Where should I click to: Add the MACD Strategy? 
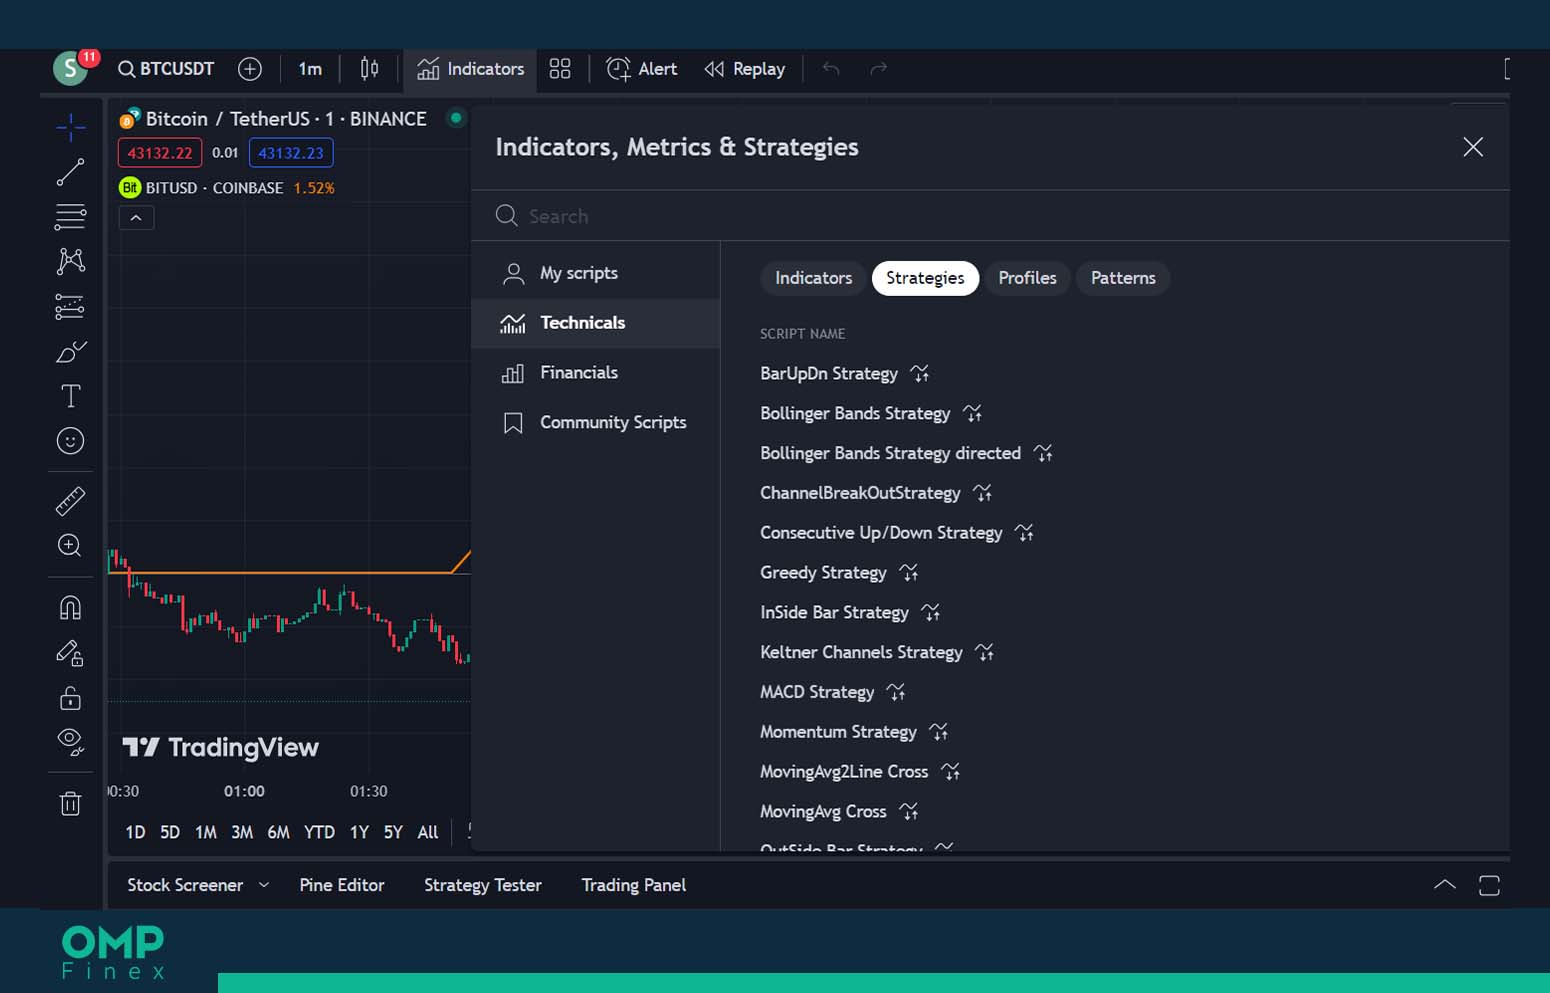click(817, 692)
